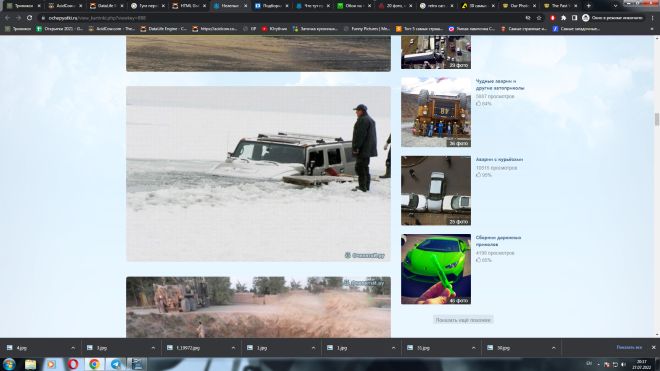
Task: Open the green Lamborghini thumbnail
Action: point(436,269)
